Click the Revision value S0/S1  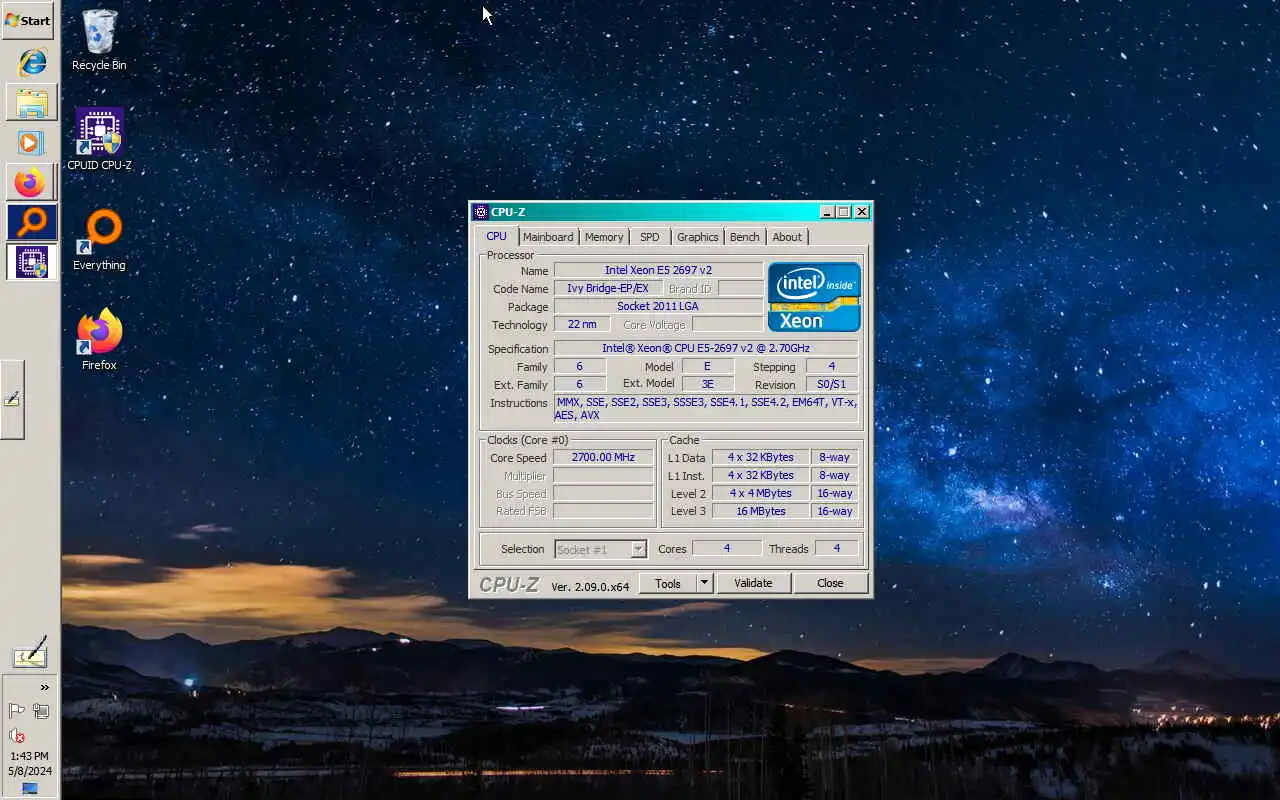click(832, 384)
